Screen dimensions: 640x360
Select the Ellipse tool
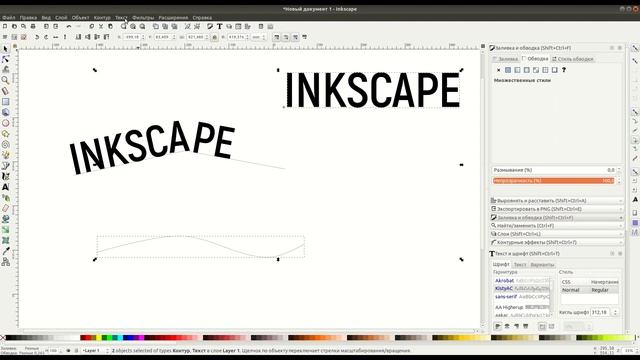[5, 123]
